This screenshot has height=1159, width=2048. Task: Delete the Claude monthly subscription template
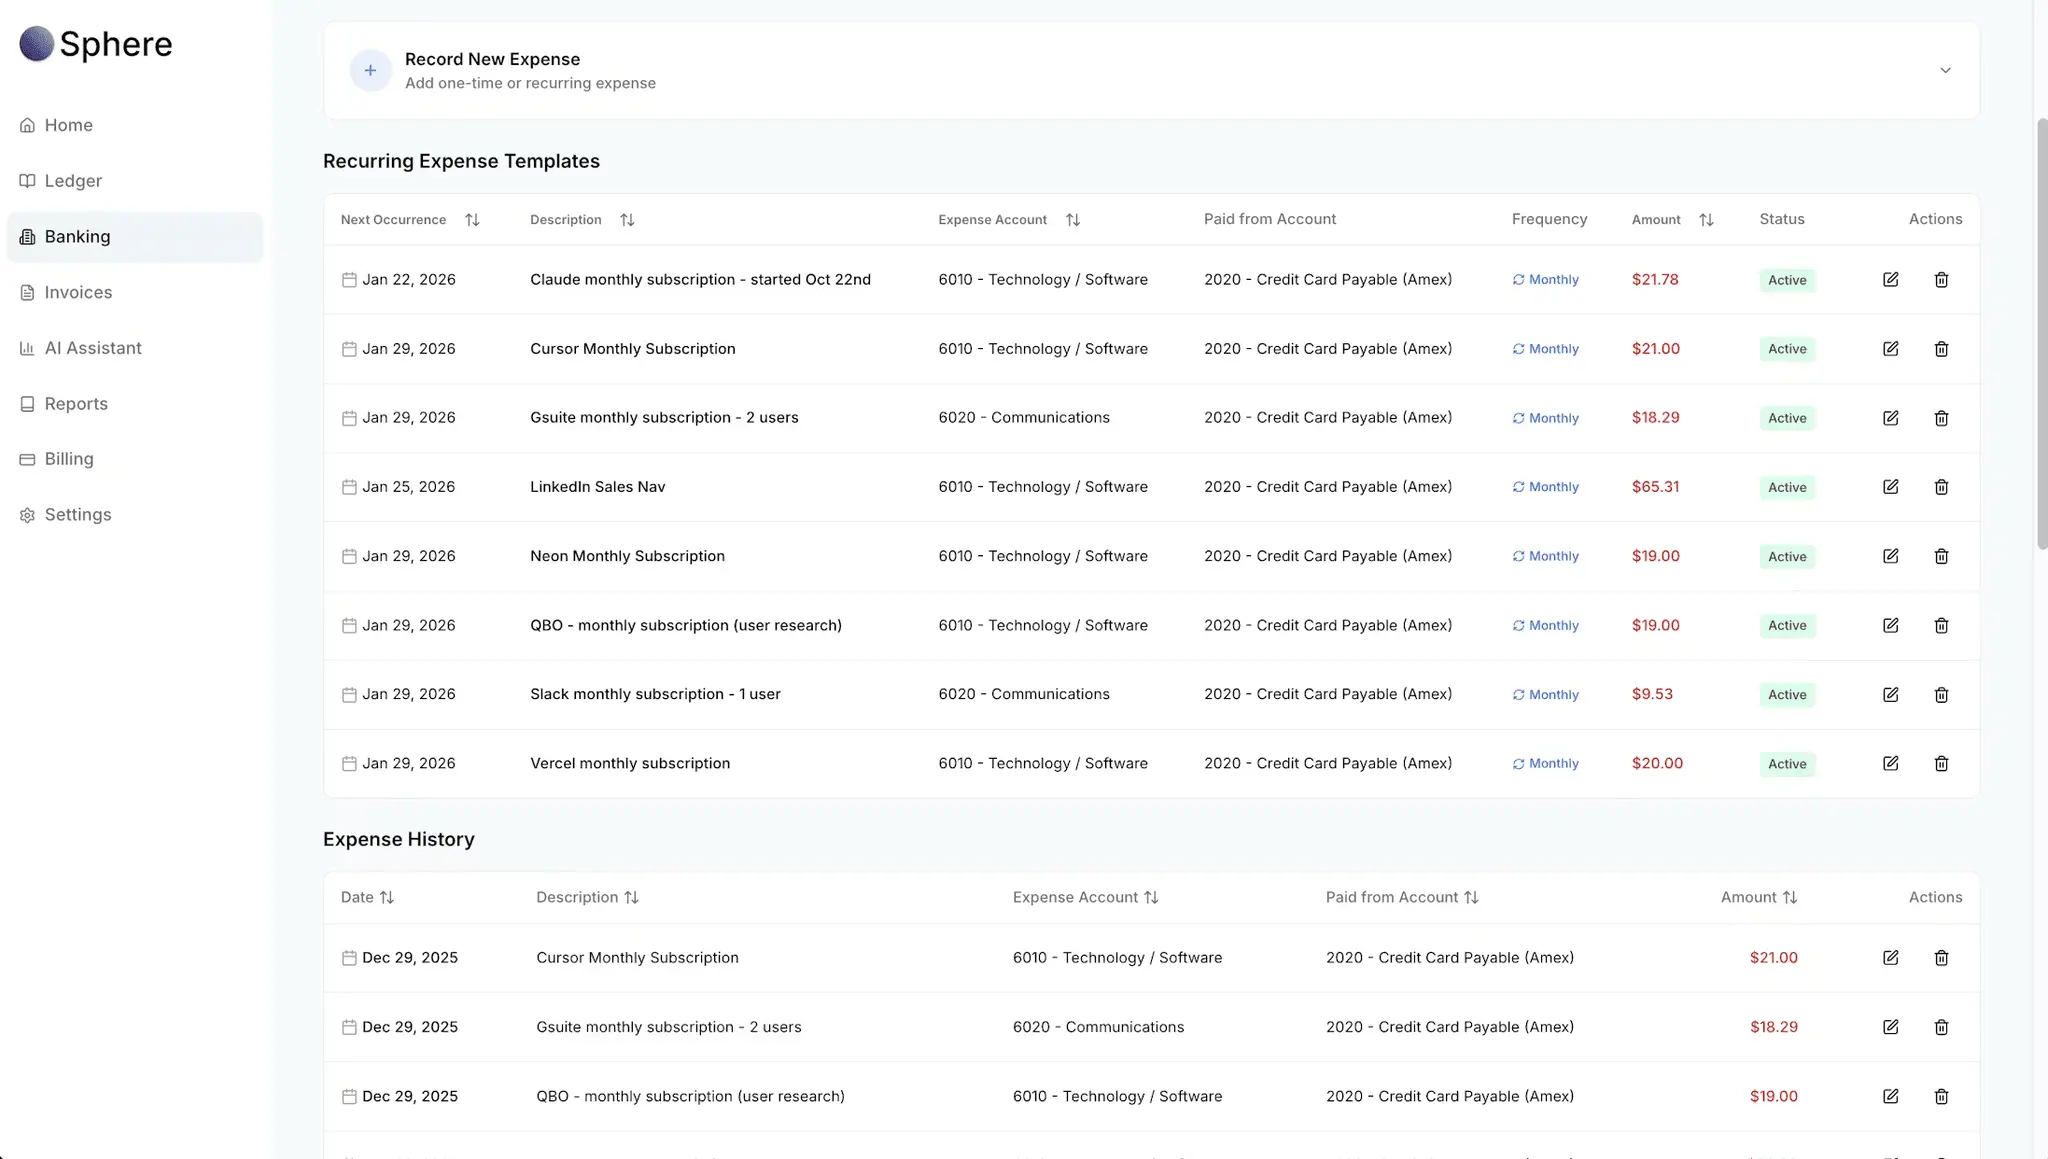pos(1941,280)
